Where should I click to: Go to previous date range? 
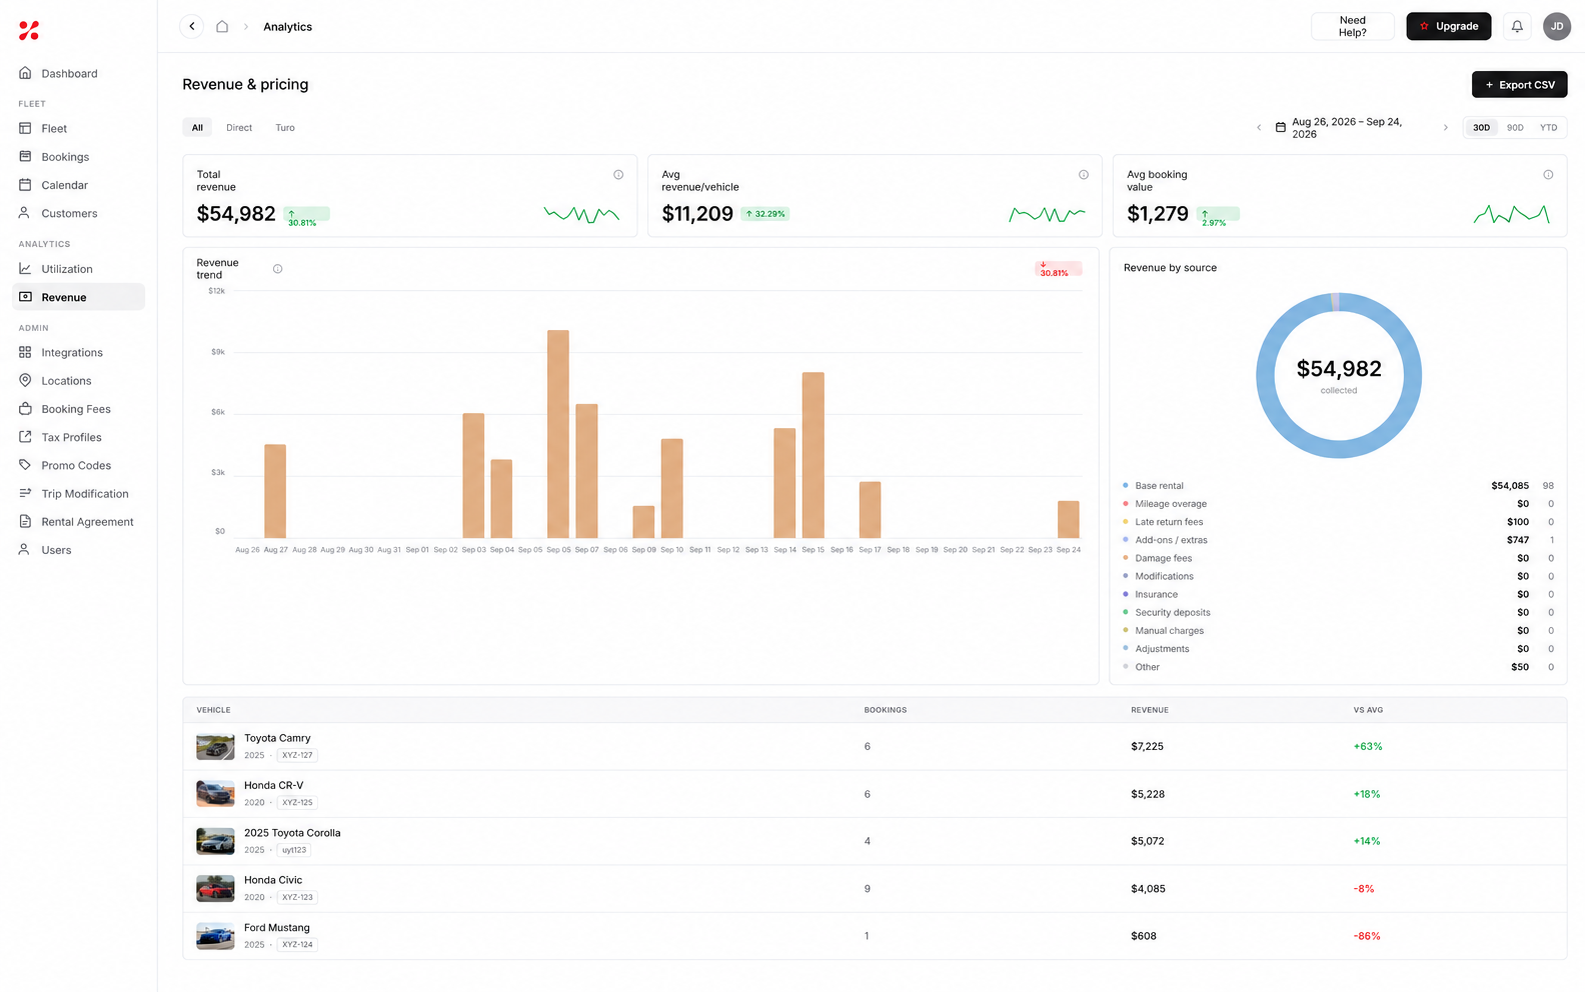(1259, 128)
